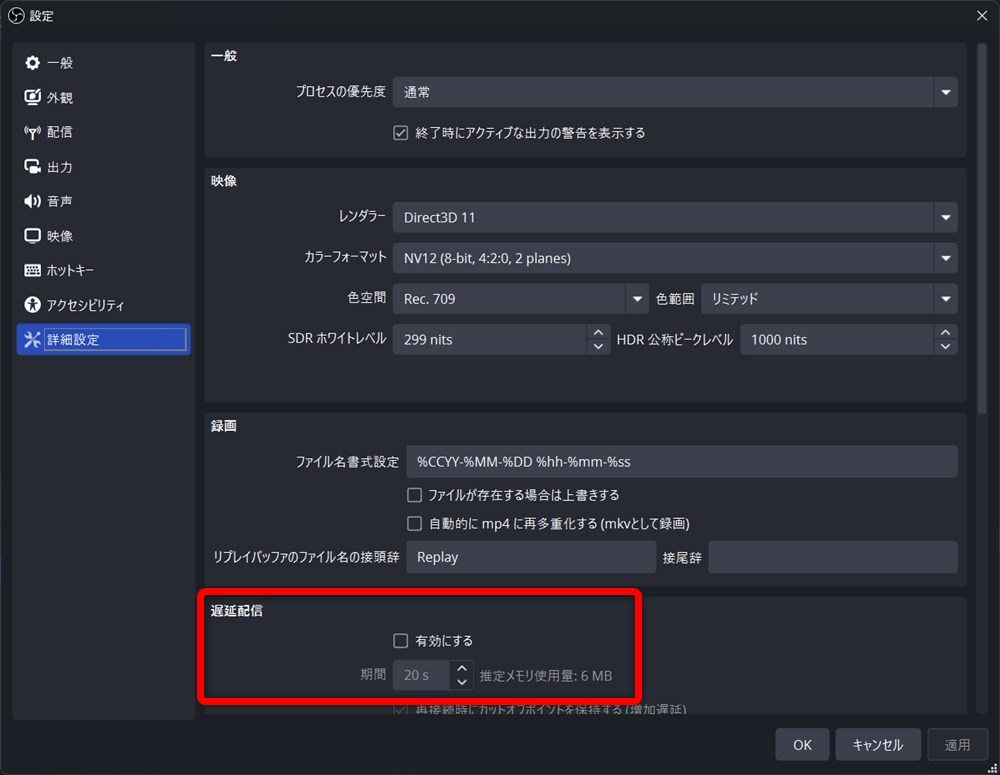Click the 推定メモリ使用量: 6 MB text
Viewport: 1000px width, 775px height.
(x=546, y=675)
